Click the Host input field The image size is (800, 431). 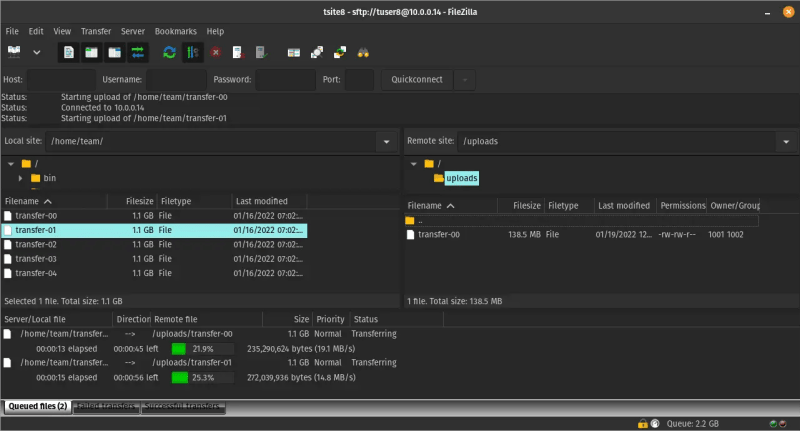[x=60, y=80]
